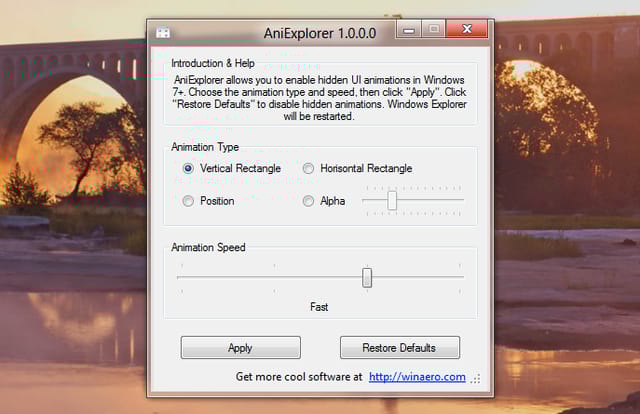Click the AniExplorer title bar app icon
Image resolution: width=640 pixels, height=414 pixels.
tap(163, 33)
